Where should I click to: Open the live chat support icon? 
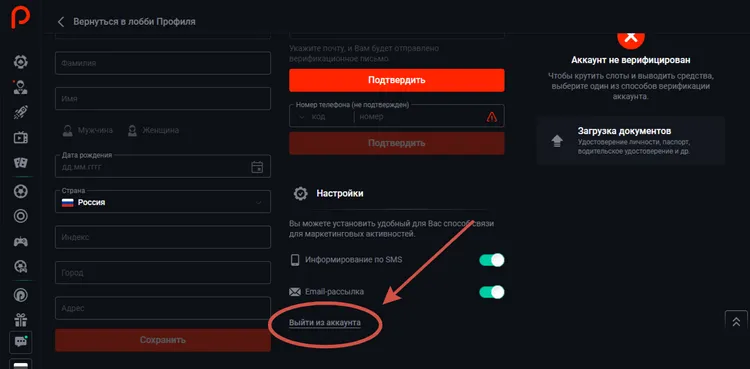pos(21,342)
